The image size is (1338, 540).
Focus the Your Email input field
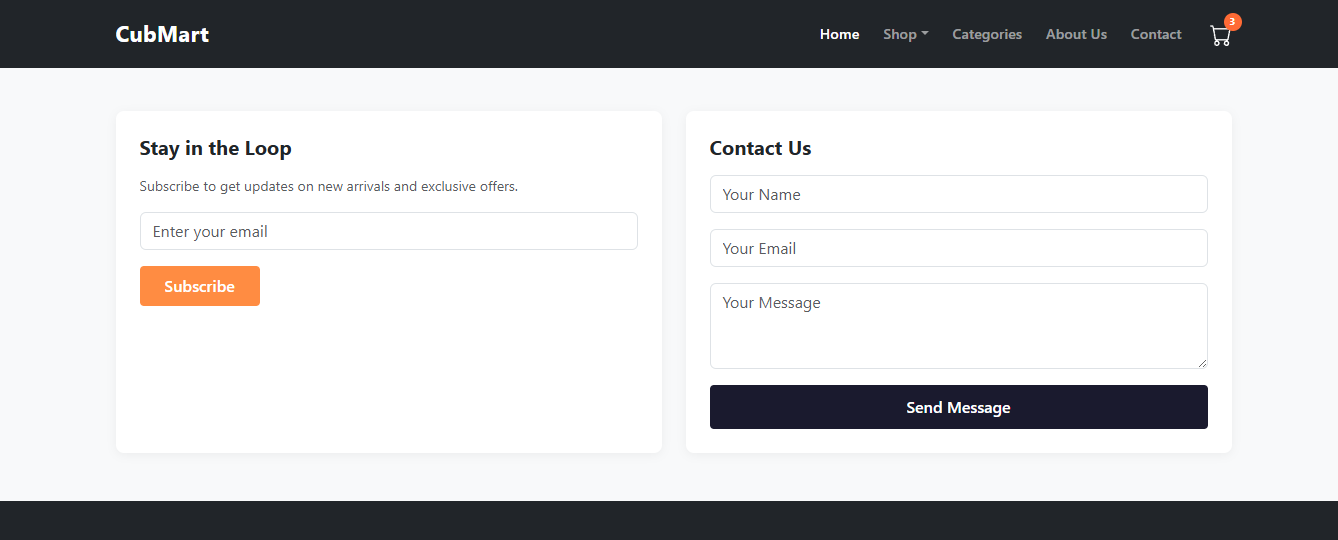tap(958, 248)
